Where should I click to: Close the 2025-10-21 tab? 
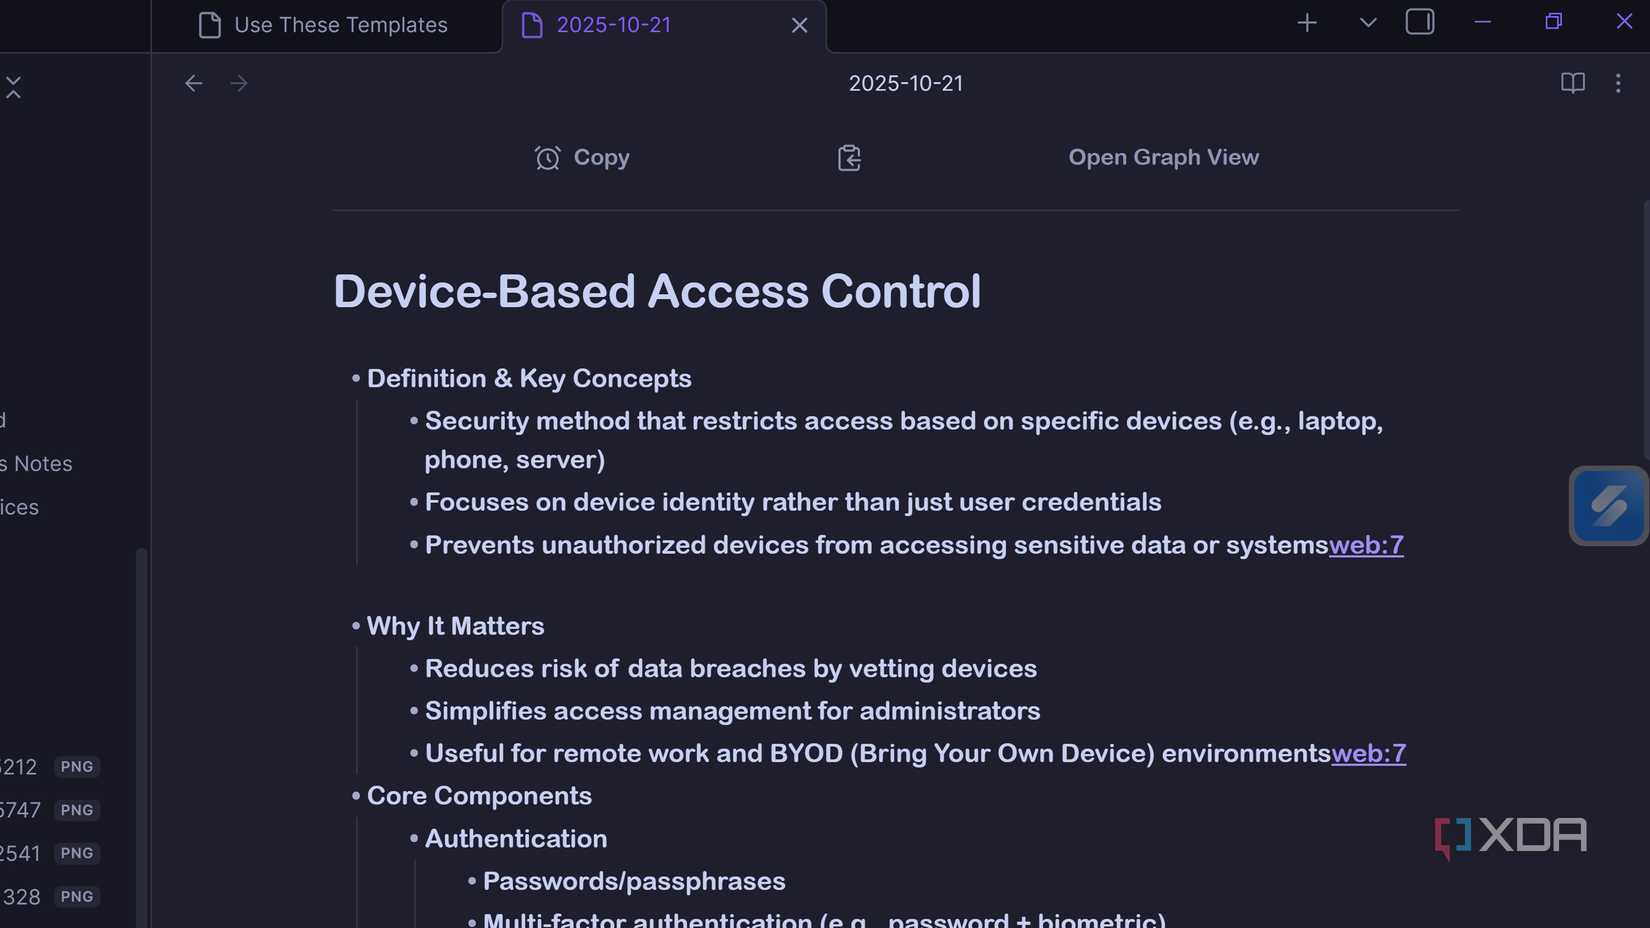point(799,25)
